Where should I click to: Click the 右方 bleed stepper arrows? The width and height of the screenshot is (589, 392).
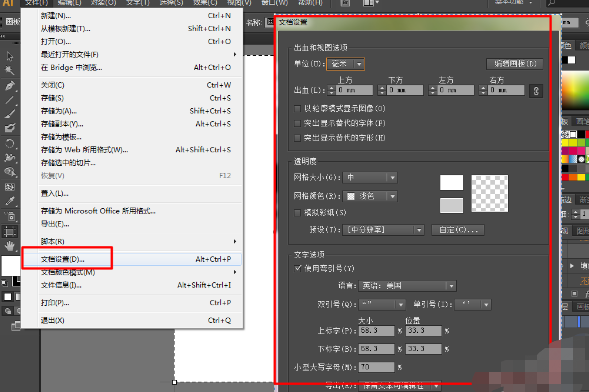pyautogui.click(x=483, y=90)
